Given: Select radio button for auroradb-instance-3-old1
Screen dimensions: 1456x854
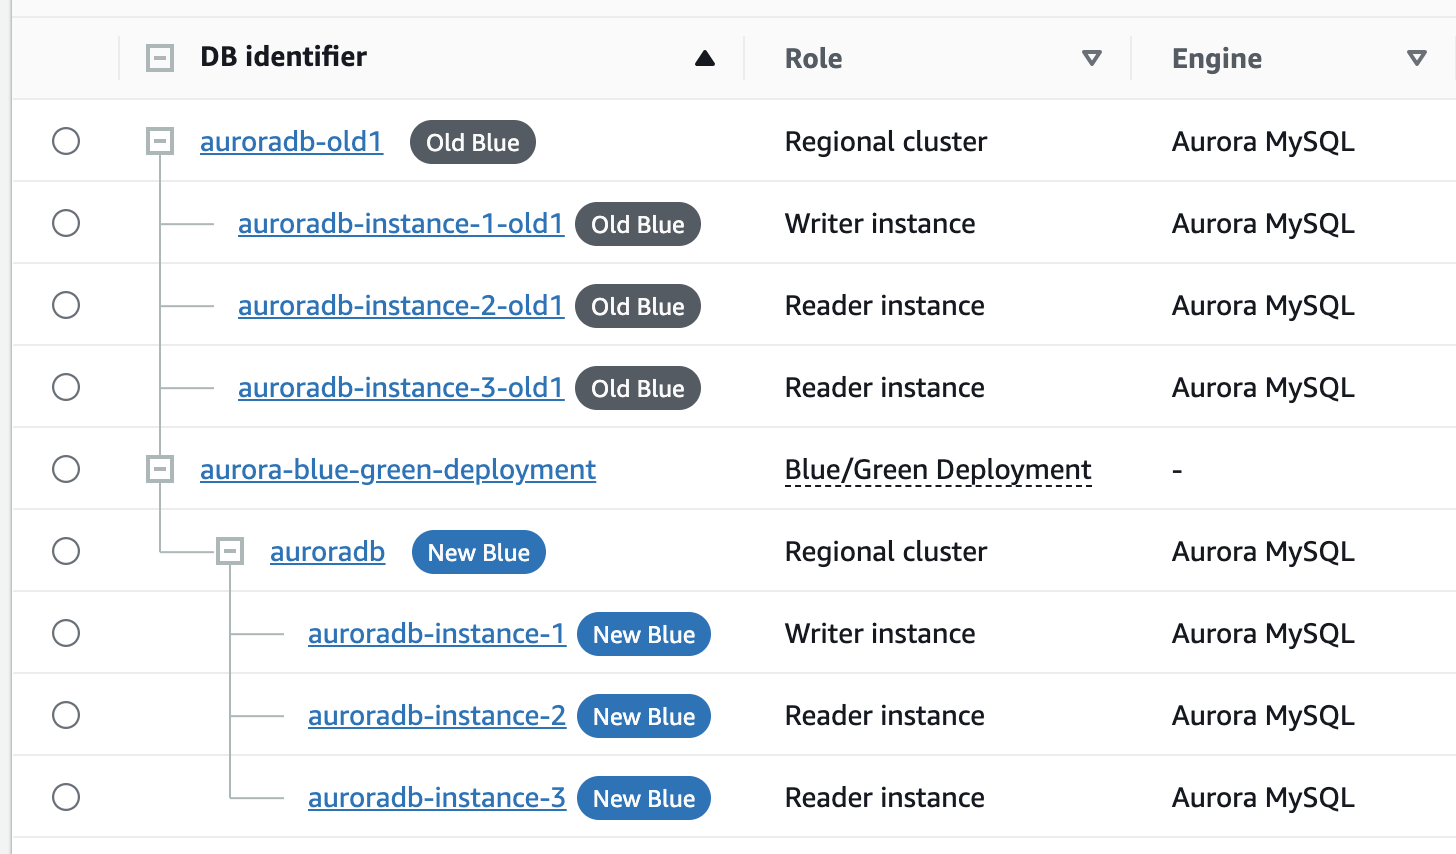Looking at the screenshot, I should [x=66, y=387].
